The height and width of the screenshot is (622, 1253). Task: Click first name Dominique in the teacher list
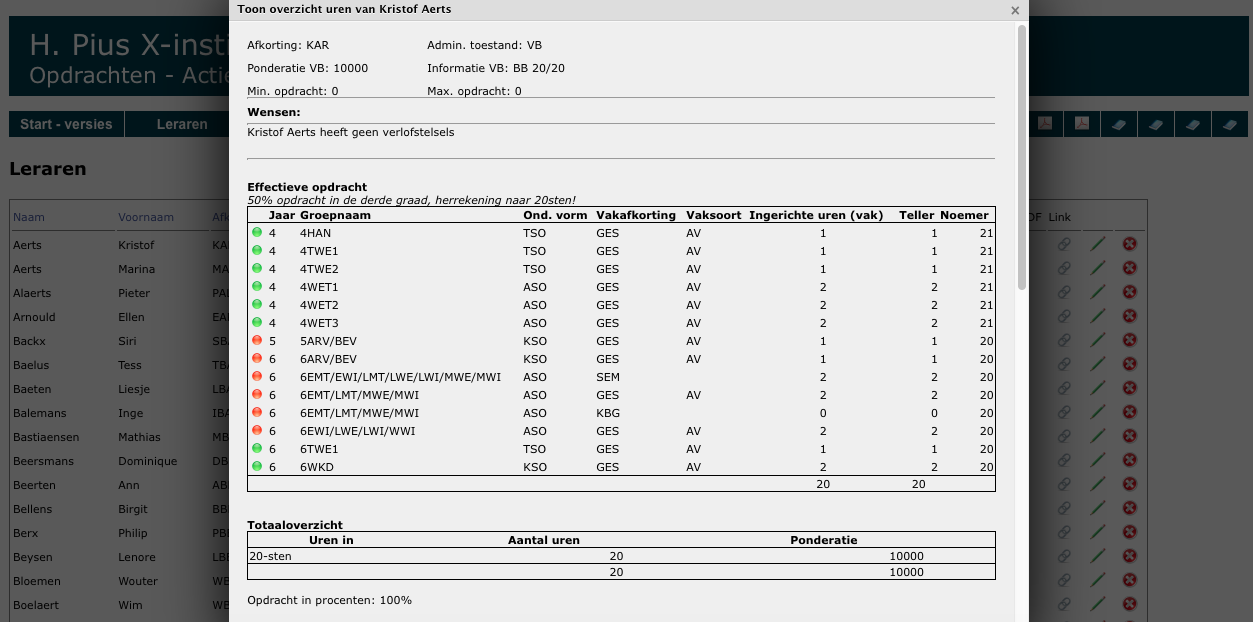[x=148, y=461]
